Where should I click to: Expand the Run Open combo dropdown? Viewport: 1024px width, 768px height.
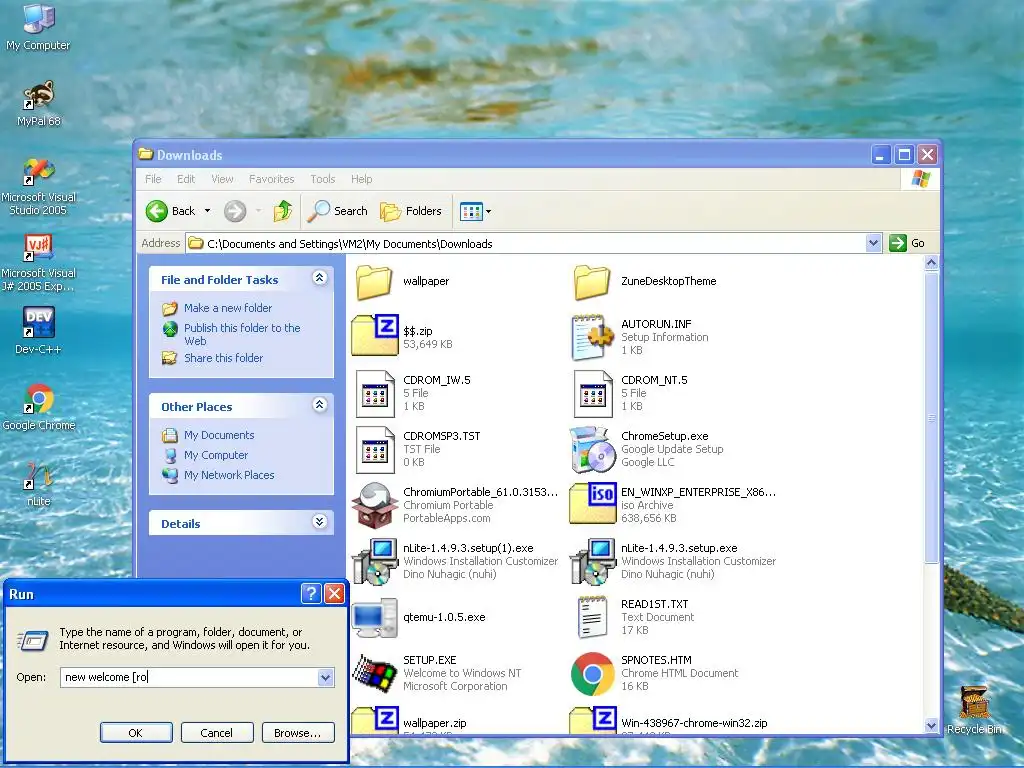tap(325, 677)
